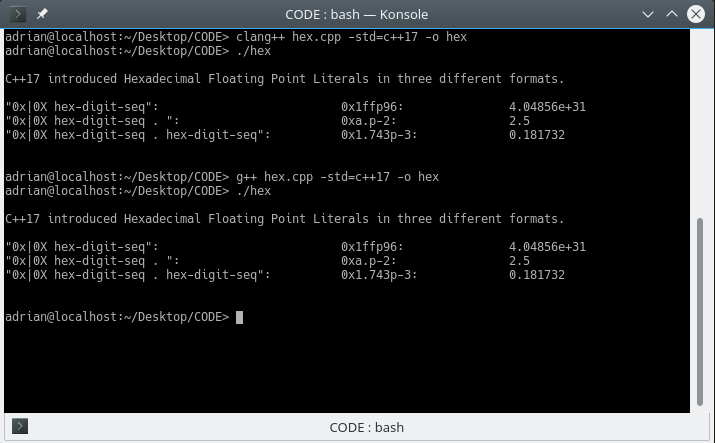Click the terminal cursor at last prompt
The height and width of the screenshot is (443, 715).
point(239,317)
